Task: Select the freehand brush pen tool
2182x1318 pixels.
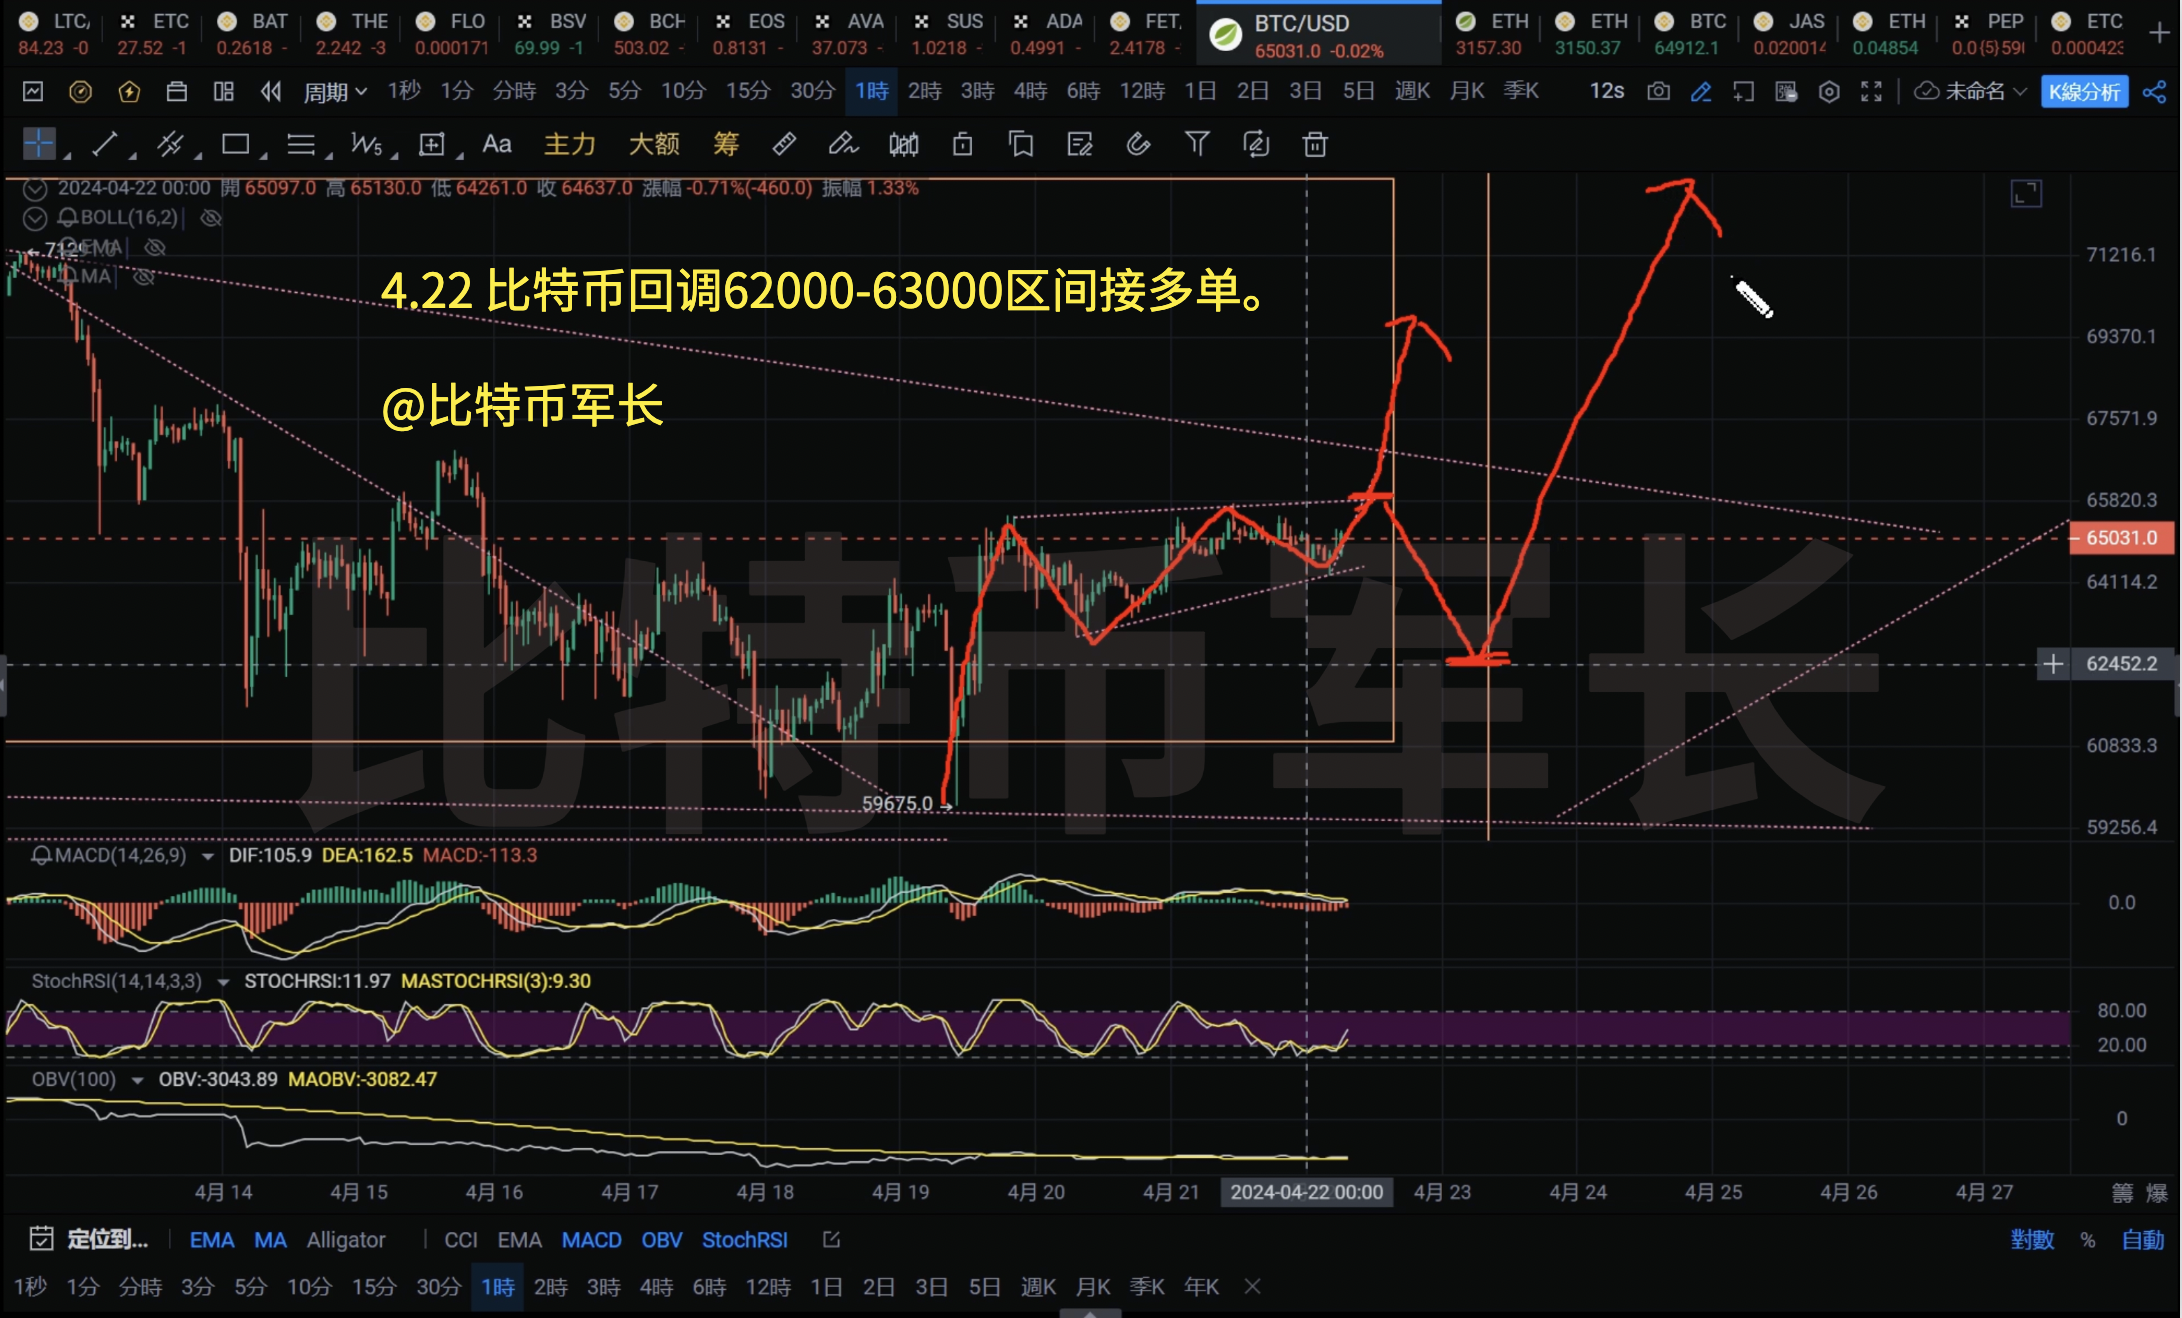Action: 843,145
